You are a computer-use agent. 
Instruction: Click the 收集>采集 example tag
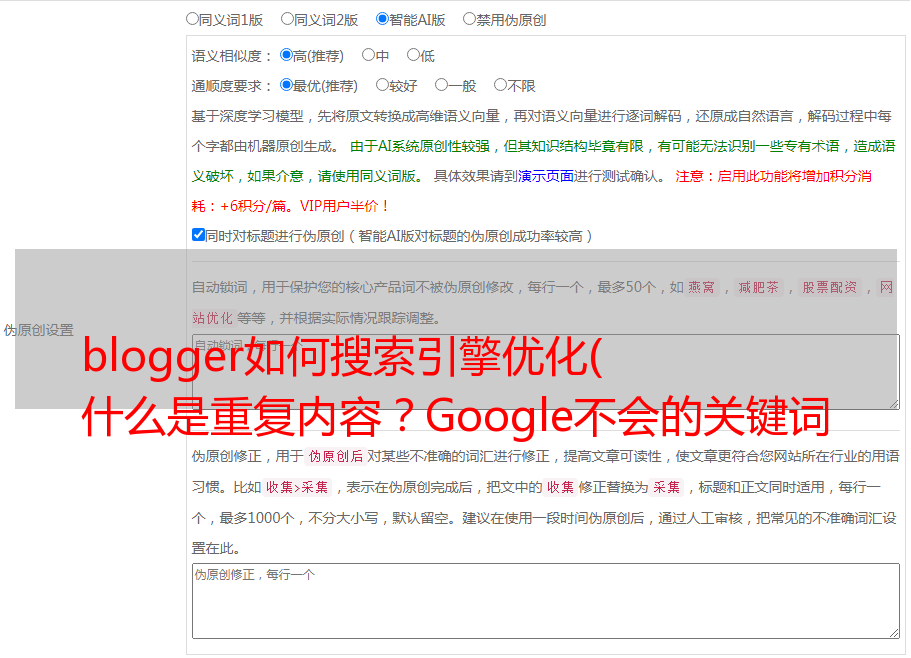297,487
